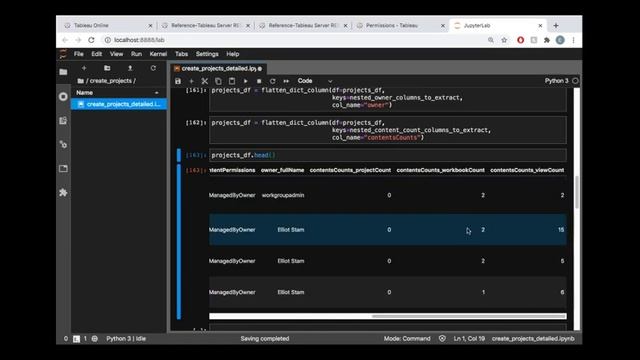The image size is (640, 360).
Task: Click the contentsCounts_workbookCount column header
Action: (440, 170)
